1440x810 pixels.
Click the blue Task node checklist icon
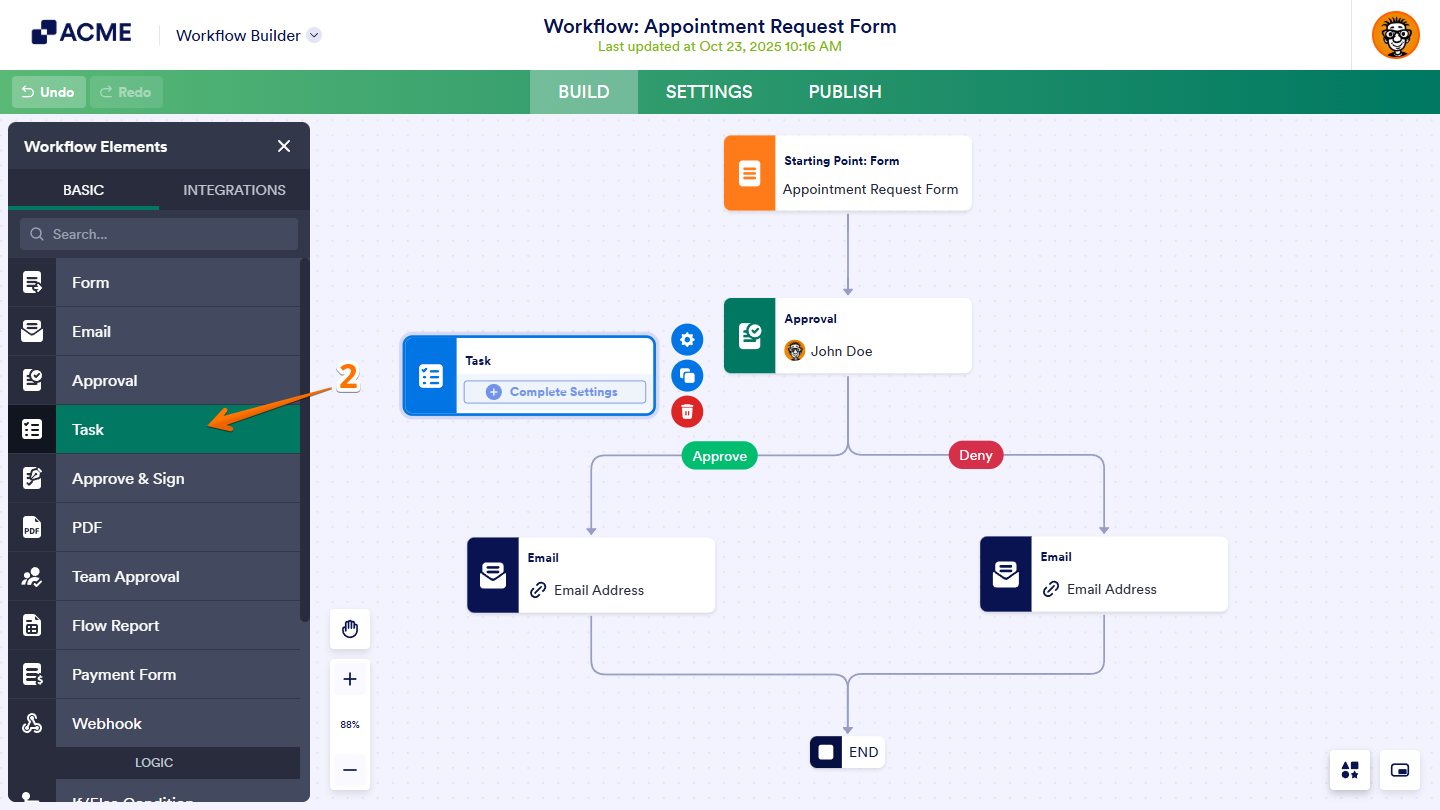(x=431, y=376)
